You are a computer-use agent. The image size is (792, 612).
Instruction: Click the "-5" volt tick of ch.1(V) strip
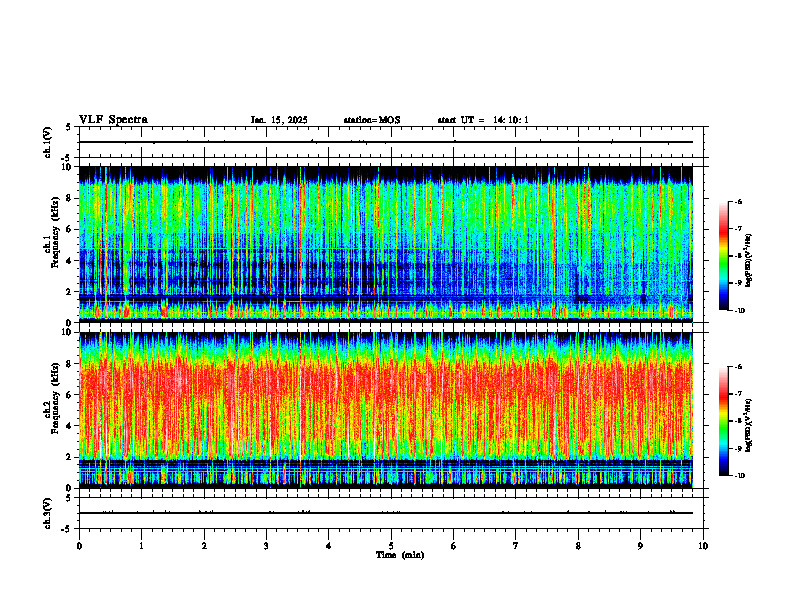coord(66,158)
